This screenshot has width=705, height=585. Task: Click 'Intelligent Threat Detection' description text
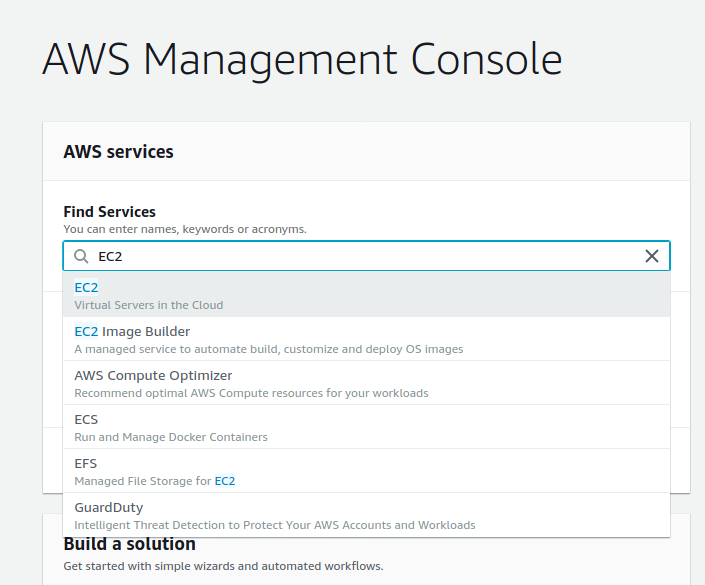[x=275, y=525]
